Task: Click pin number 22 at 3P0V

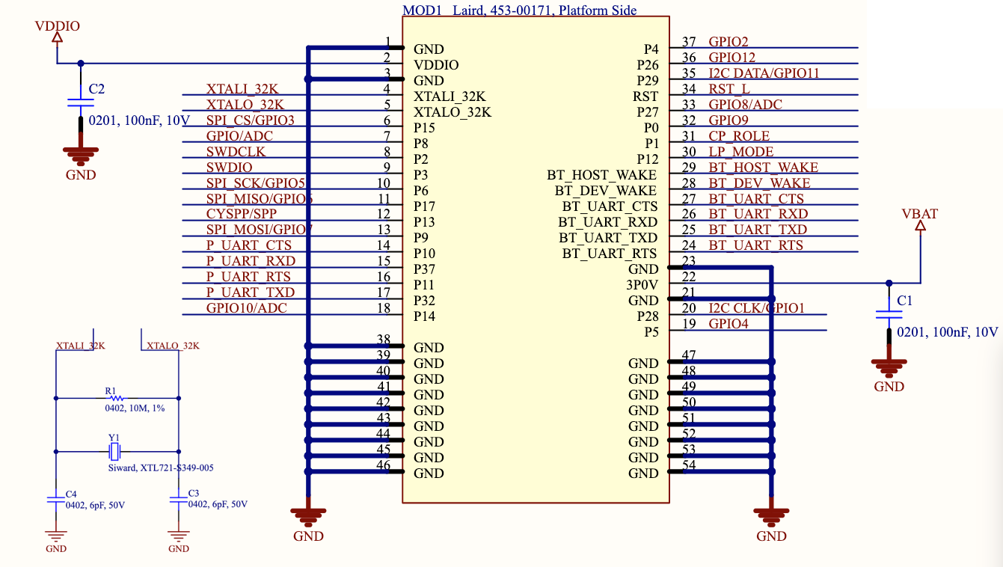Action: click(689, 276)
